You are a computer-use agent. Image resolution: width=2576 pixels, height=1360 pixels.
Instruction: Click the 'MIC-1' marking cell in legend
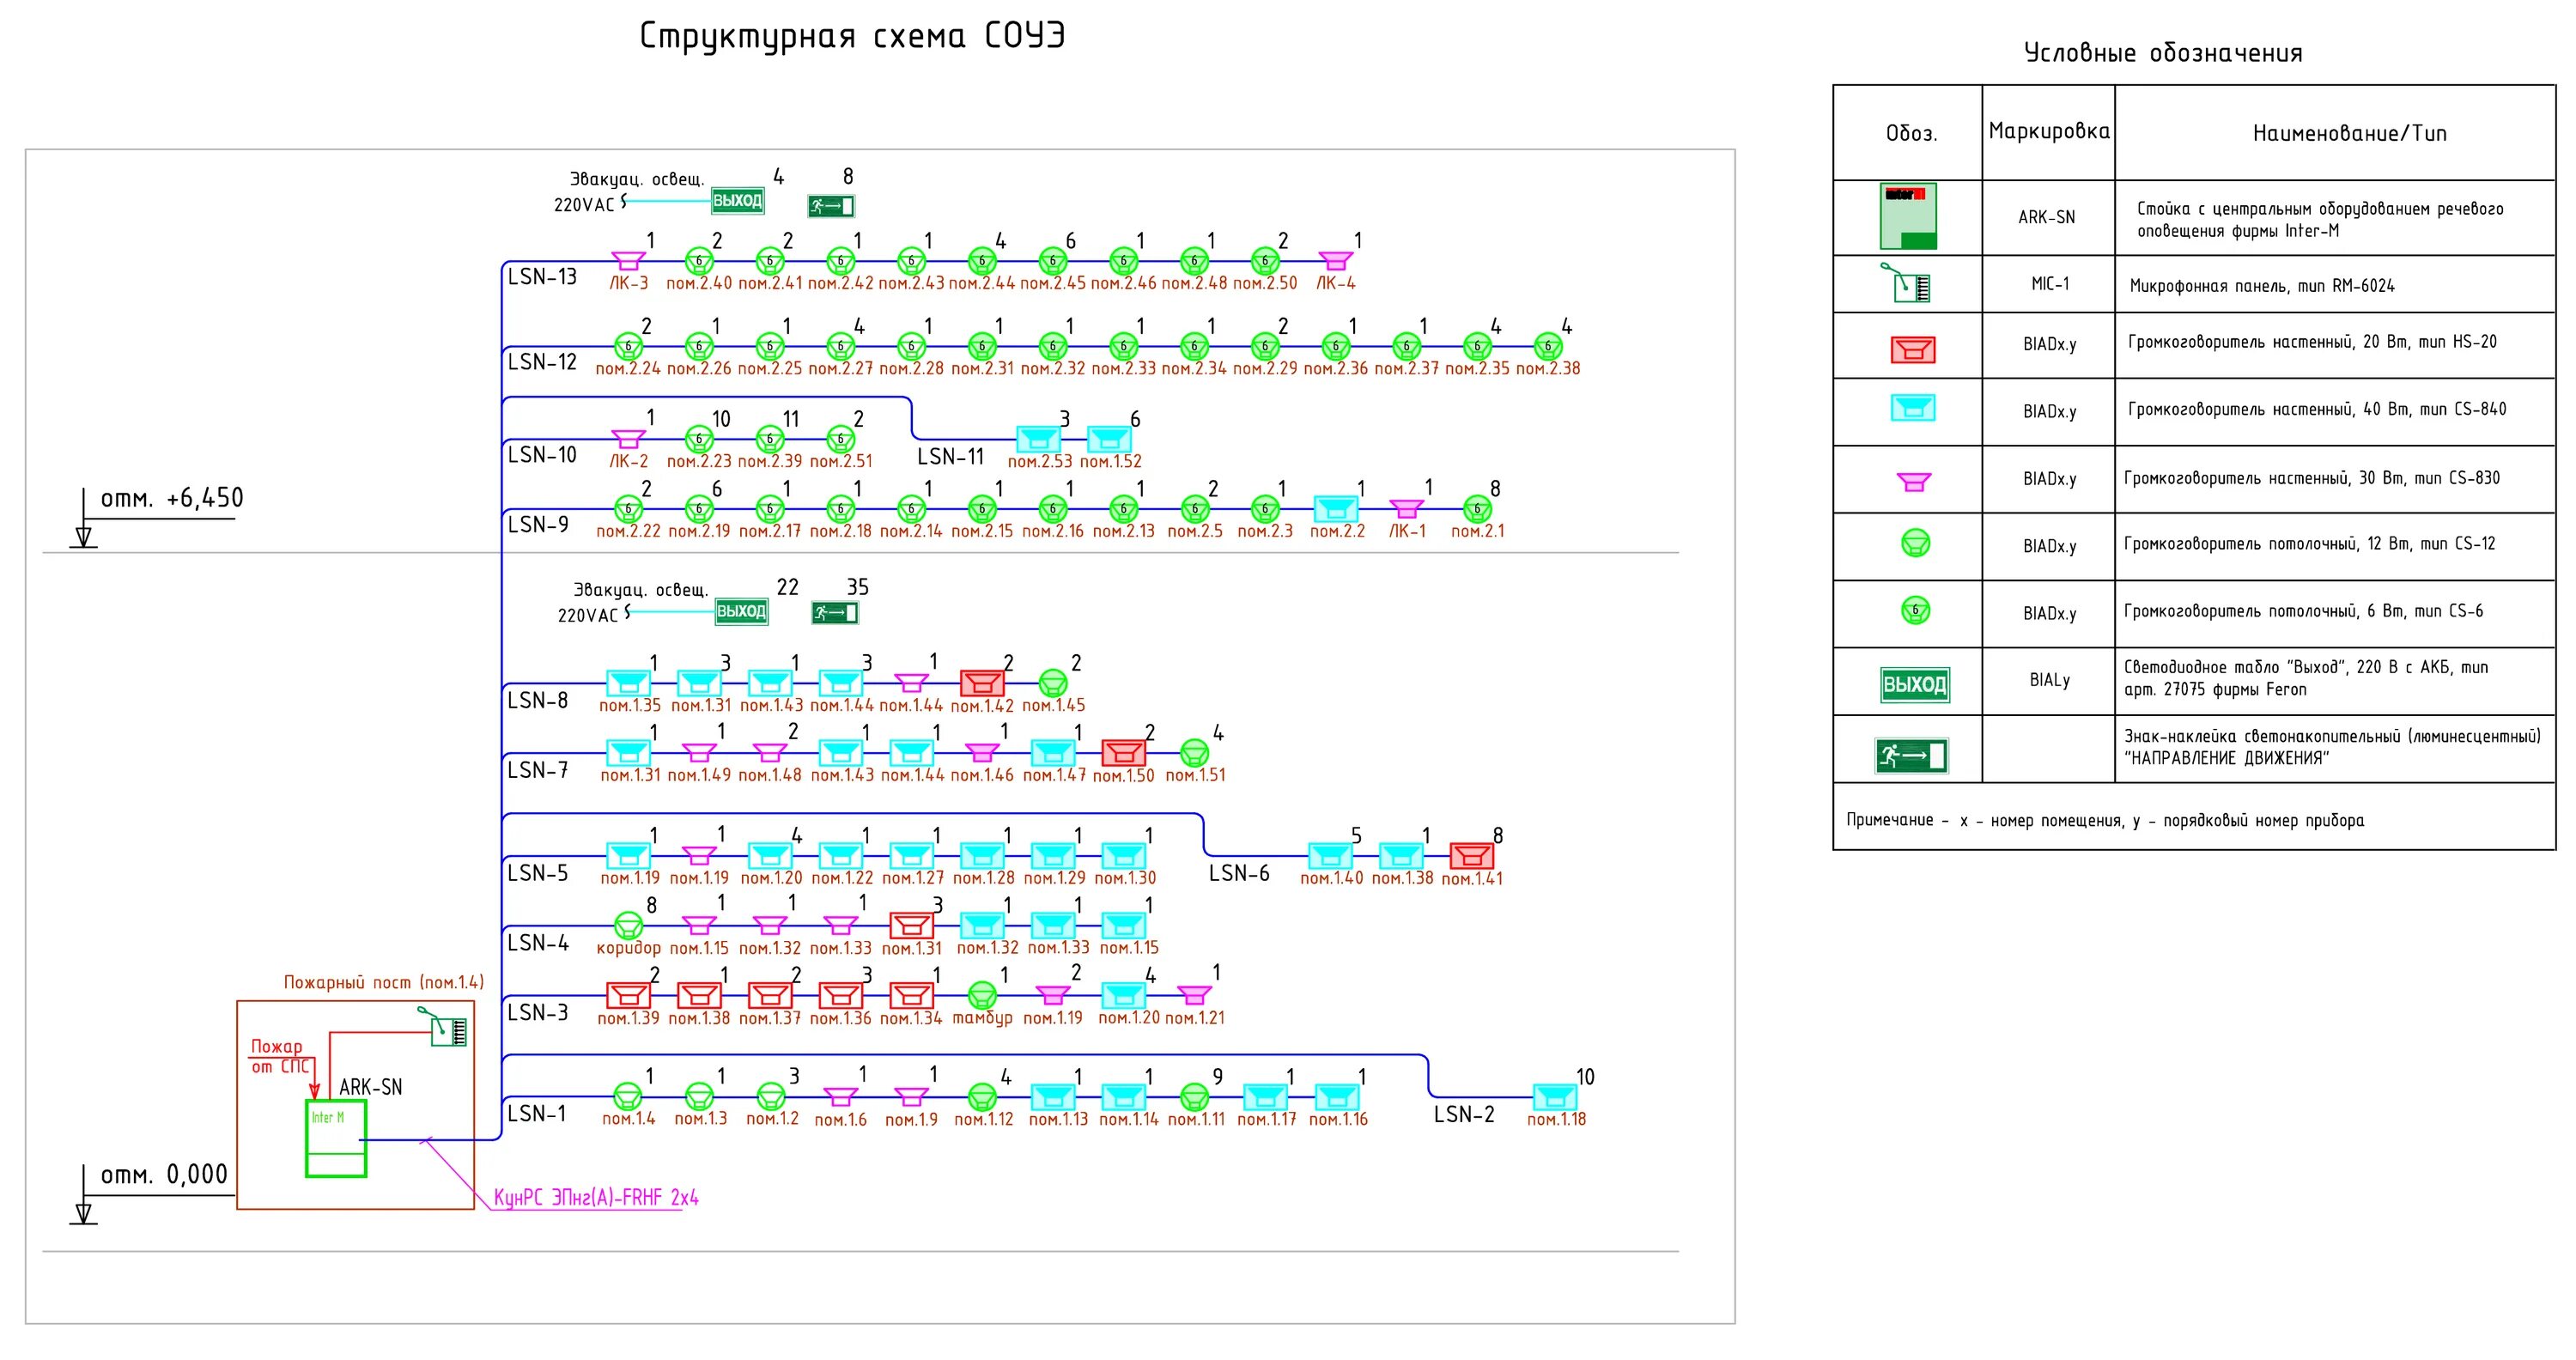(x=2049, y=284)
